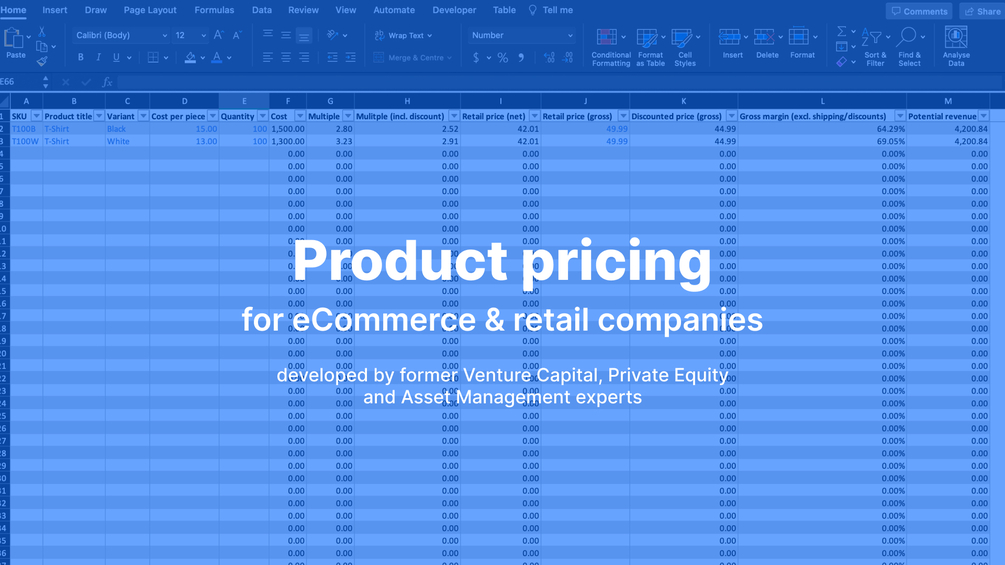The height and width of the screenshot is (565, 1005).
Task: Click the Comments button
Action: point(919,11)
